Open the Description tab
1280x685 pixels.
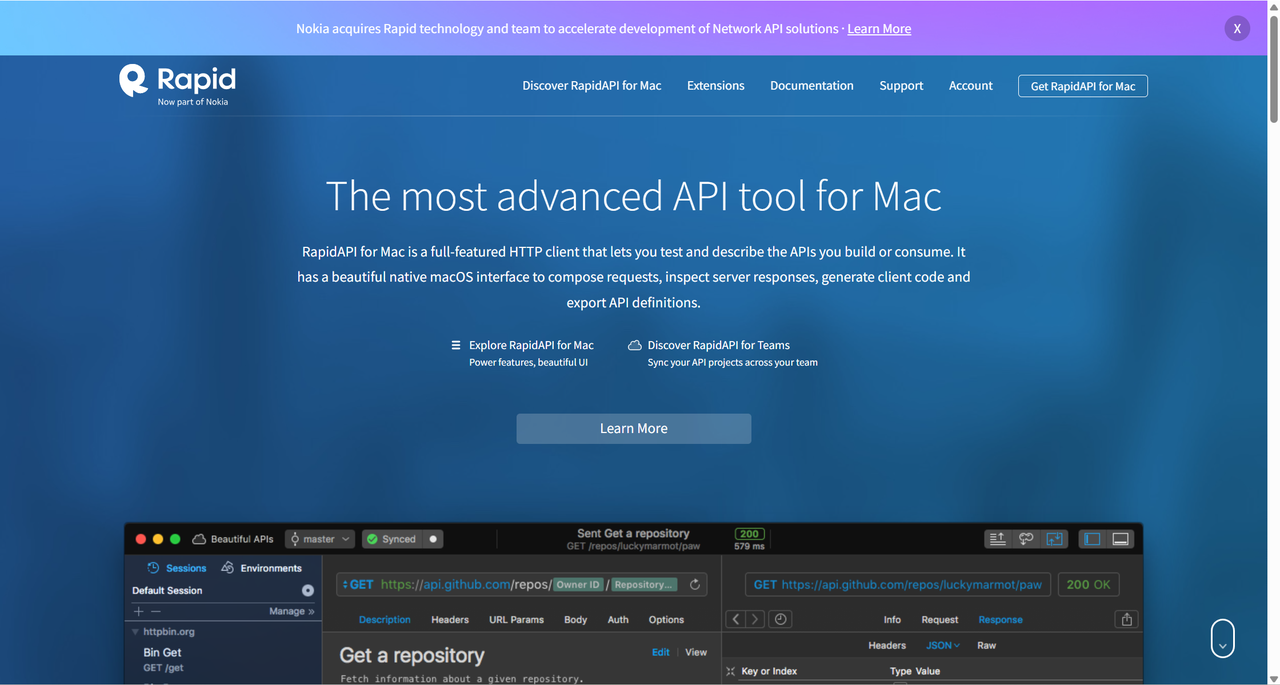pos(385,620)
